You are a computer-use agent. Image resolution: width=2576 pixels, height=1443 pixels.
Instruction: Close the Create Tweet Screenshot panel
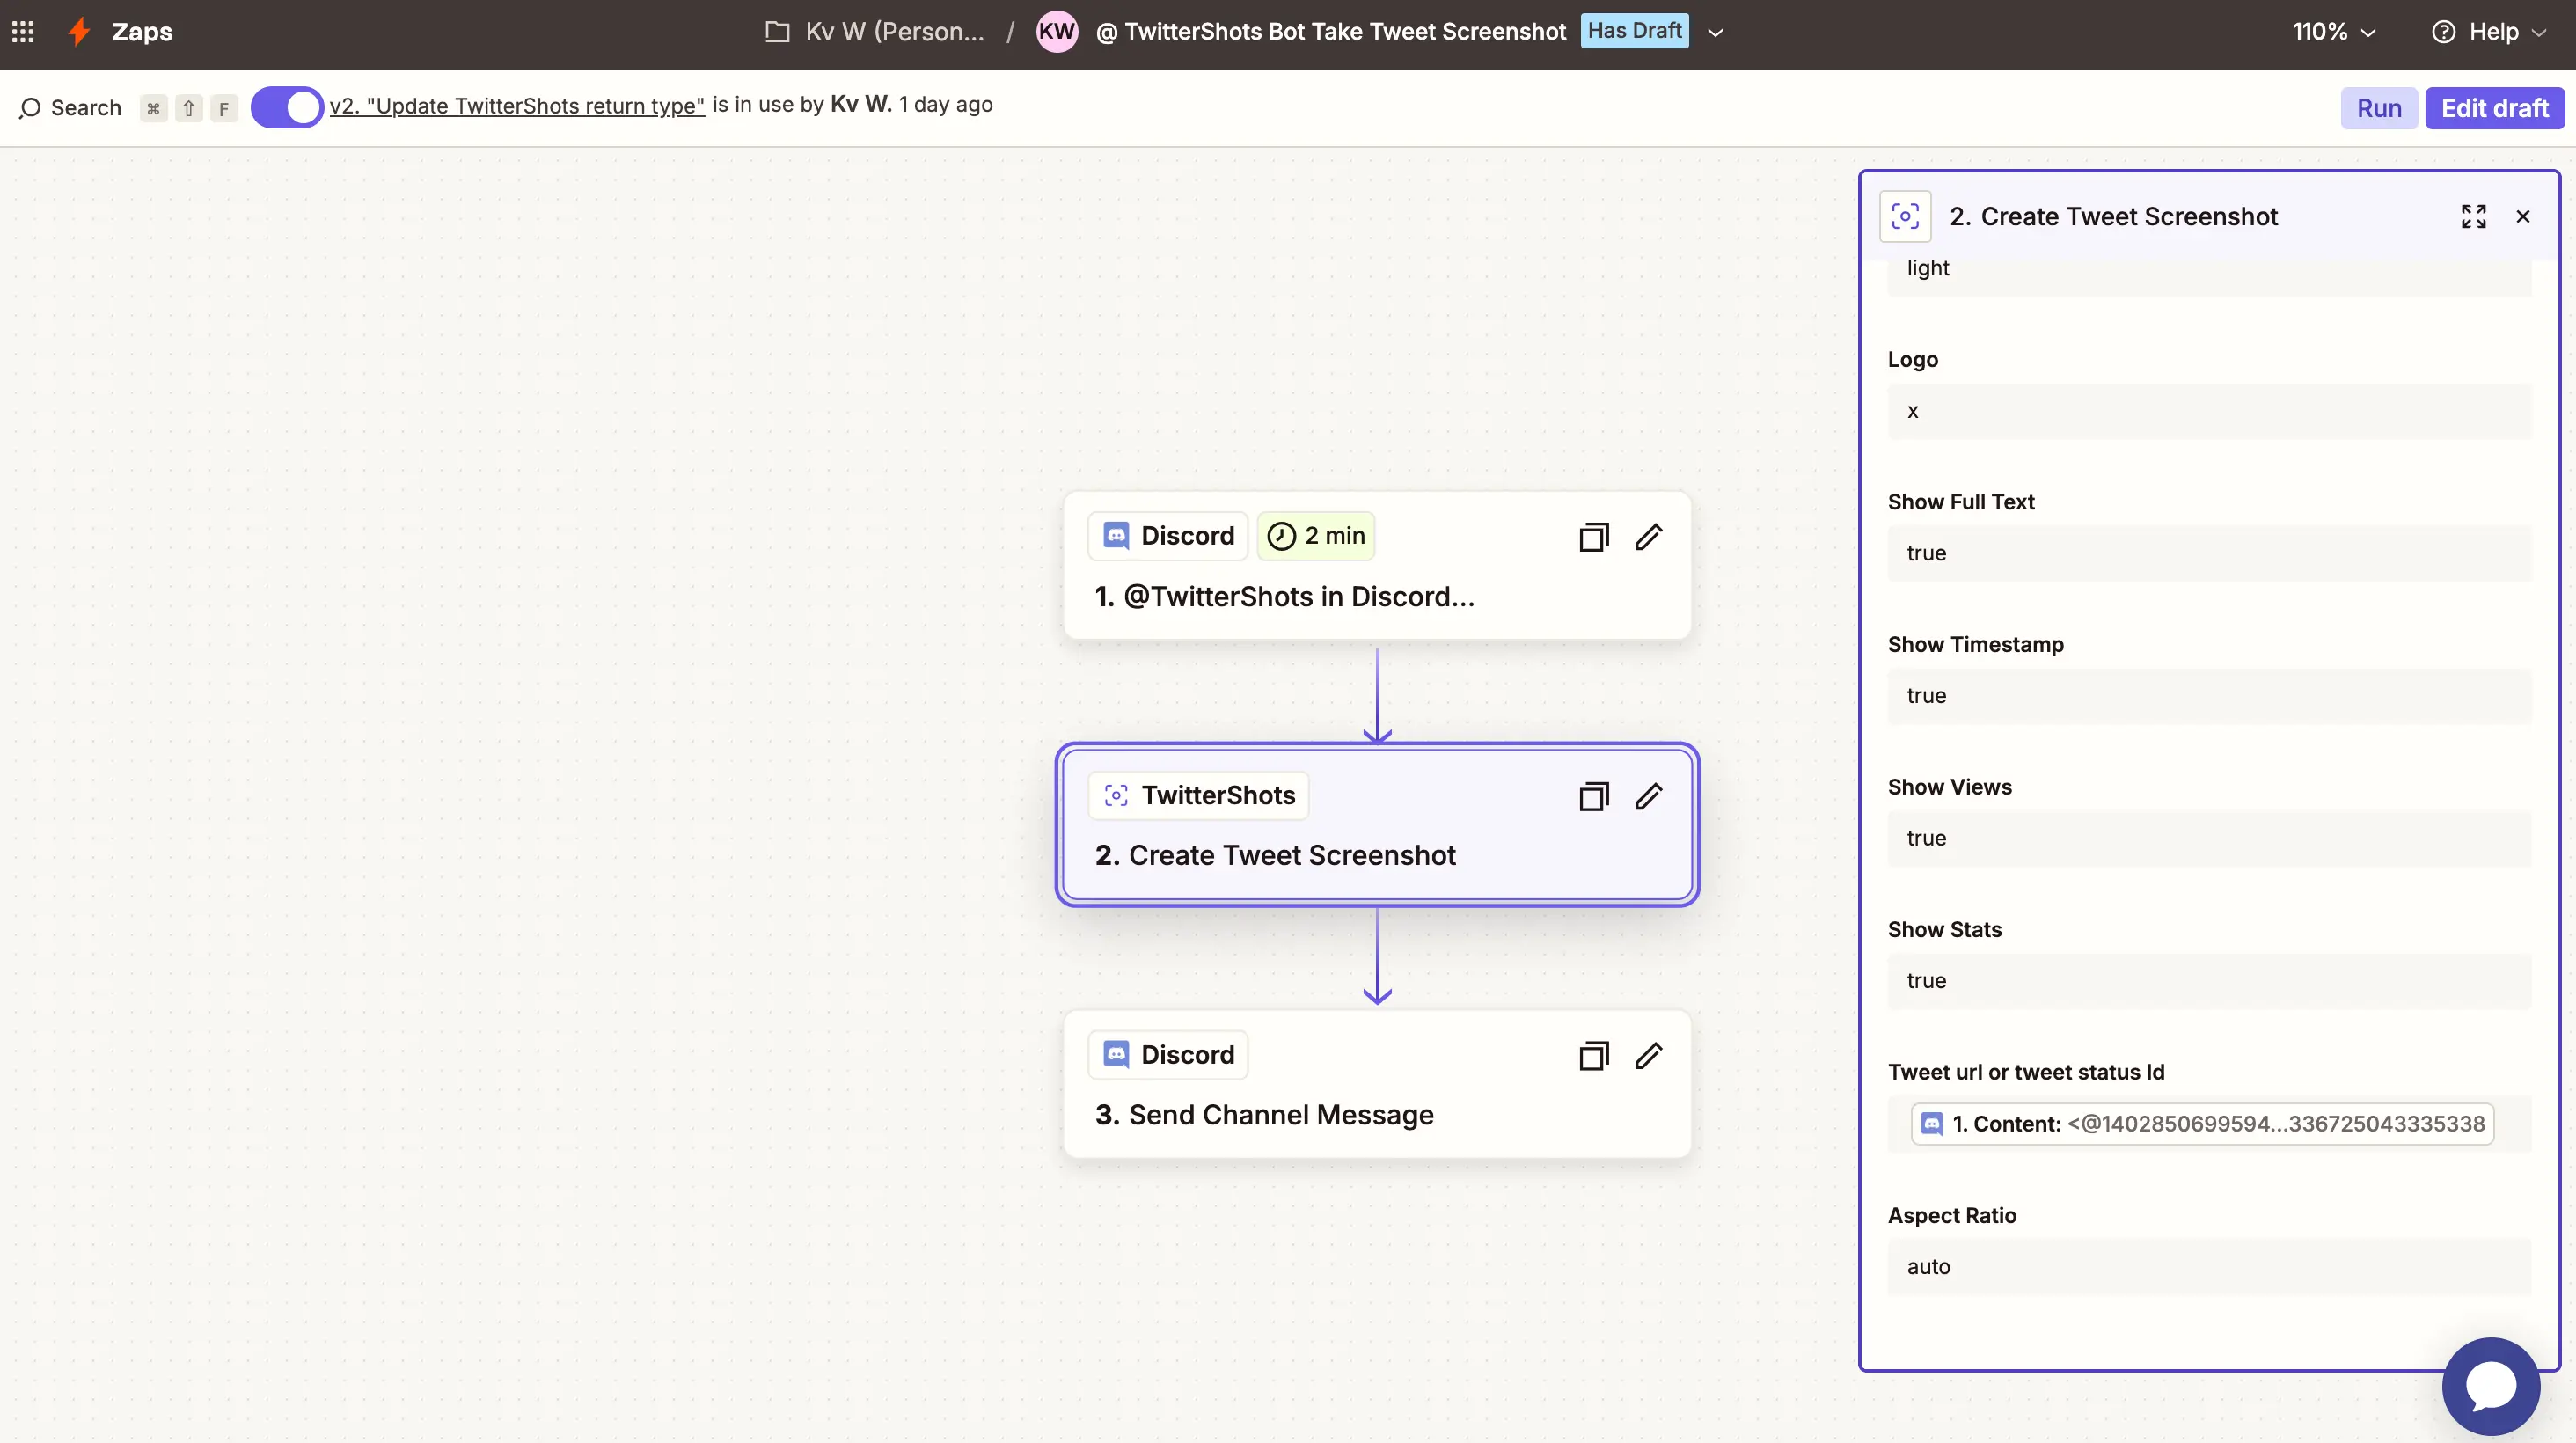point(2523,216)
